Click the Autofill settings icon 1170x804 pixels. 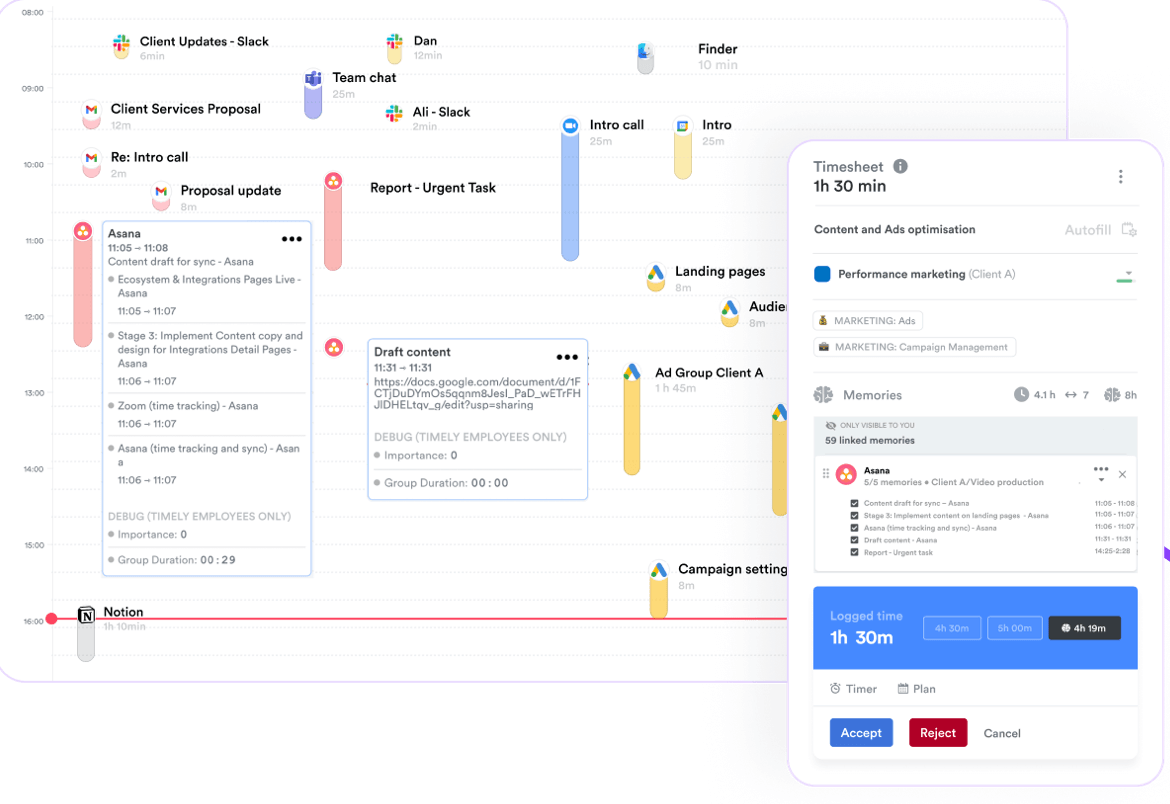tap(1131, 230)
